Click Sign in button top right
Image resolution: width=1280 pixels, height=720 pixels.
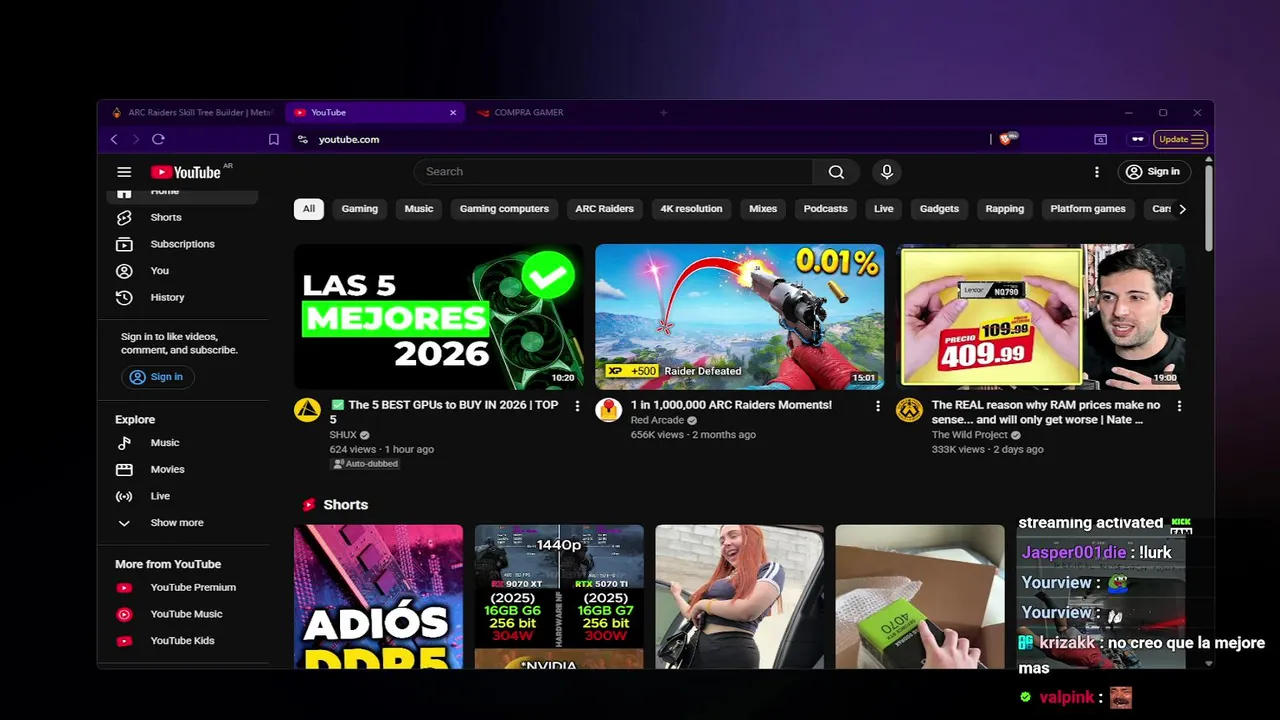[1153, 172]
